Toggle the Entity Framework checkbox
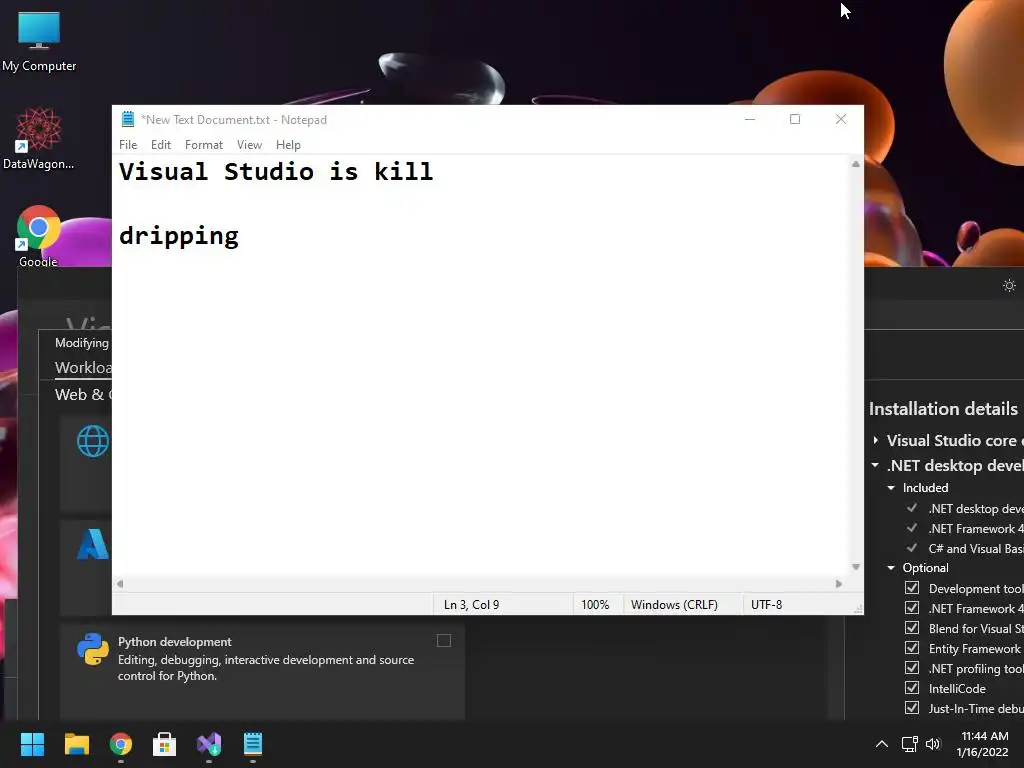 click(x=912, y=648)
